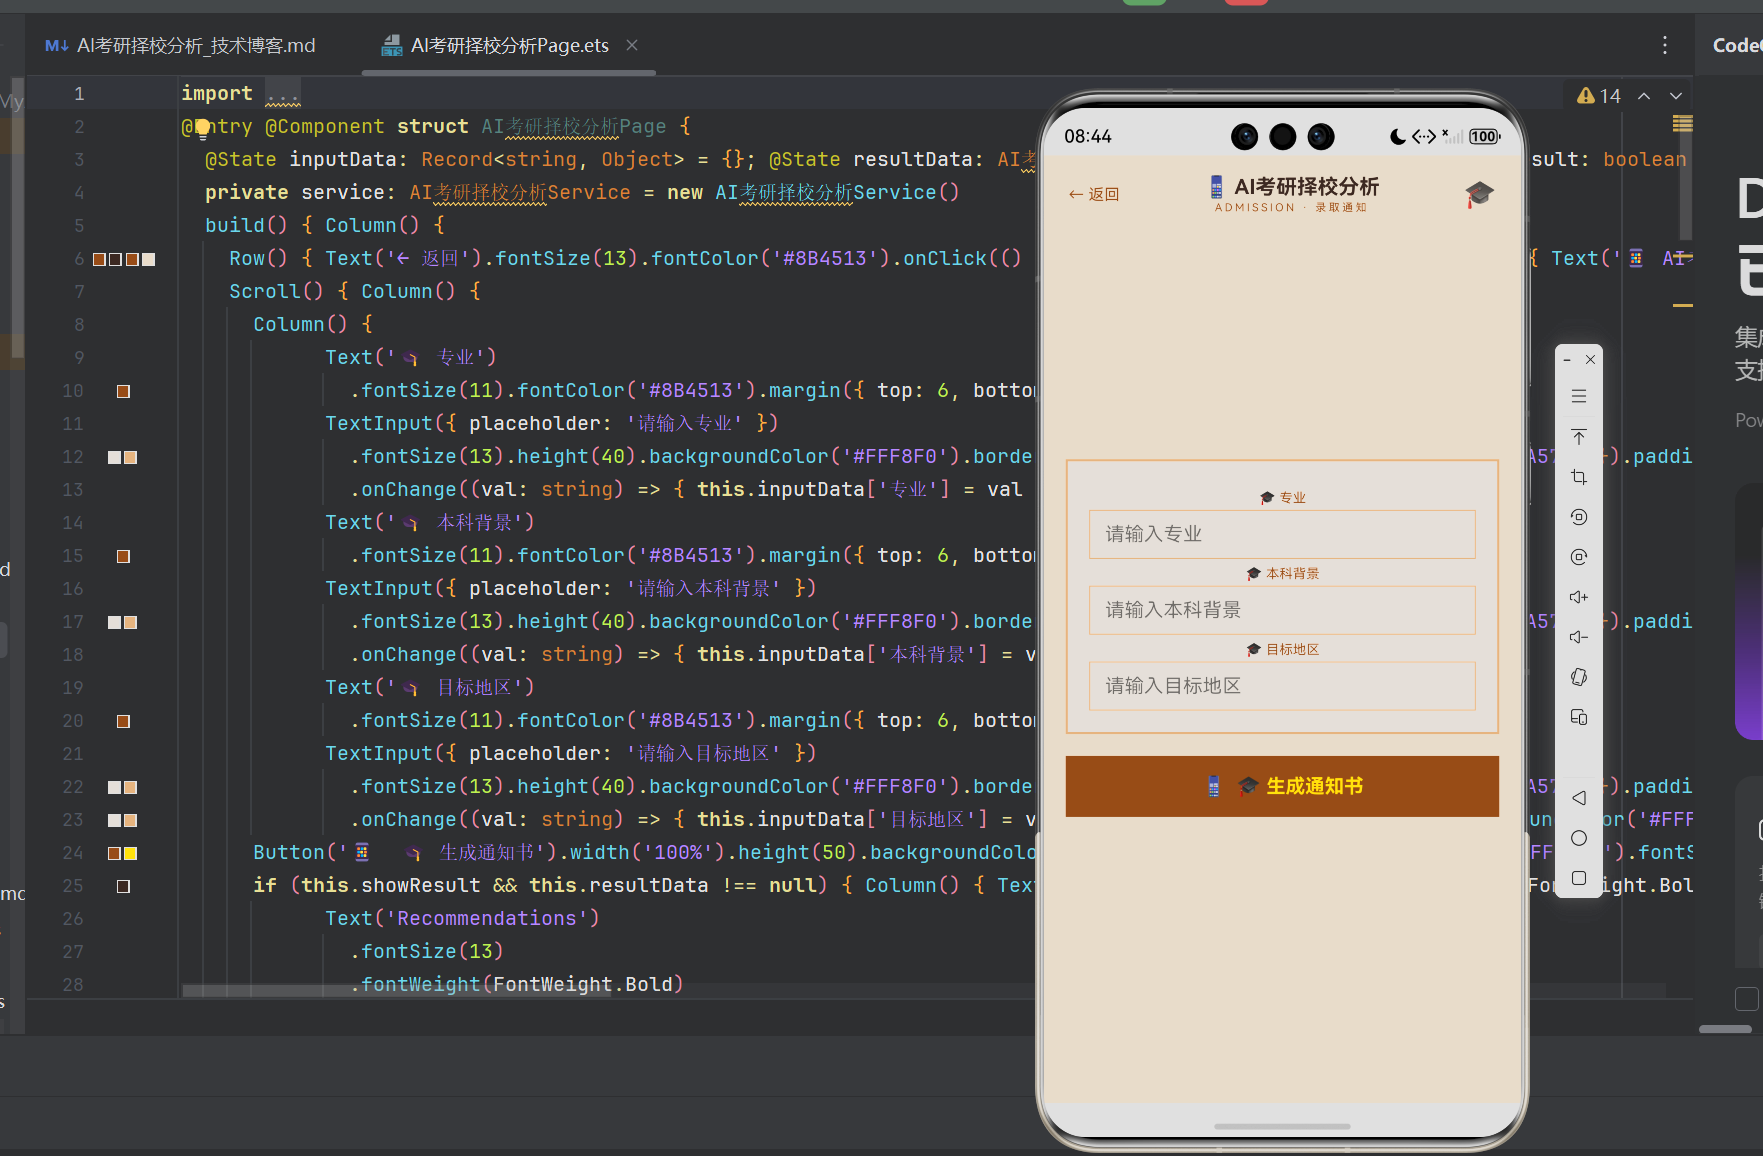This screenshot has height=1156, width=1763.
Task: Click the line number 28 in the gutter
Action: click(x=73, y=984)
